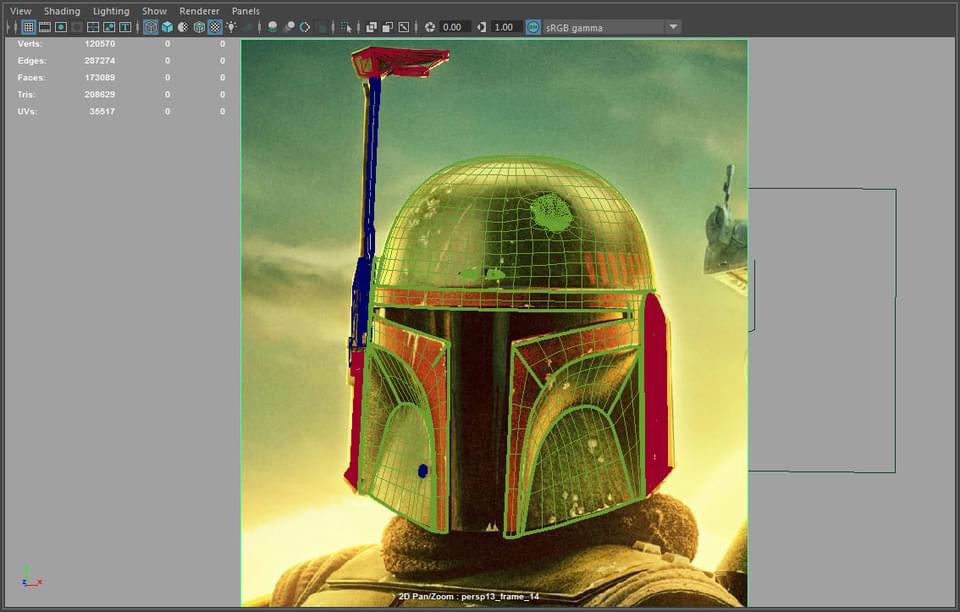Click the exposure value field 0.00
This screenshot has height=612, width=960.
[455, 27]
